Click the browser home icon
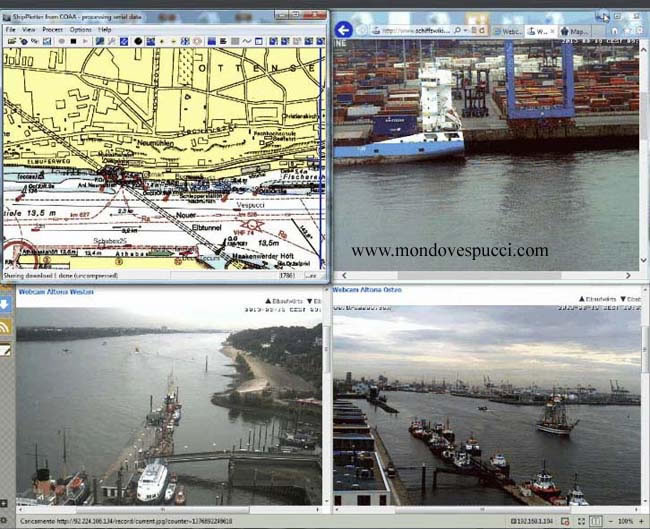The image size is (650, 529). click(615, 31)
